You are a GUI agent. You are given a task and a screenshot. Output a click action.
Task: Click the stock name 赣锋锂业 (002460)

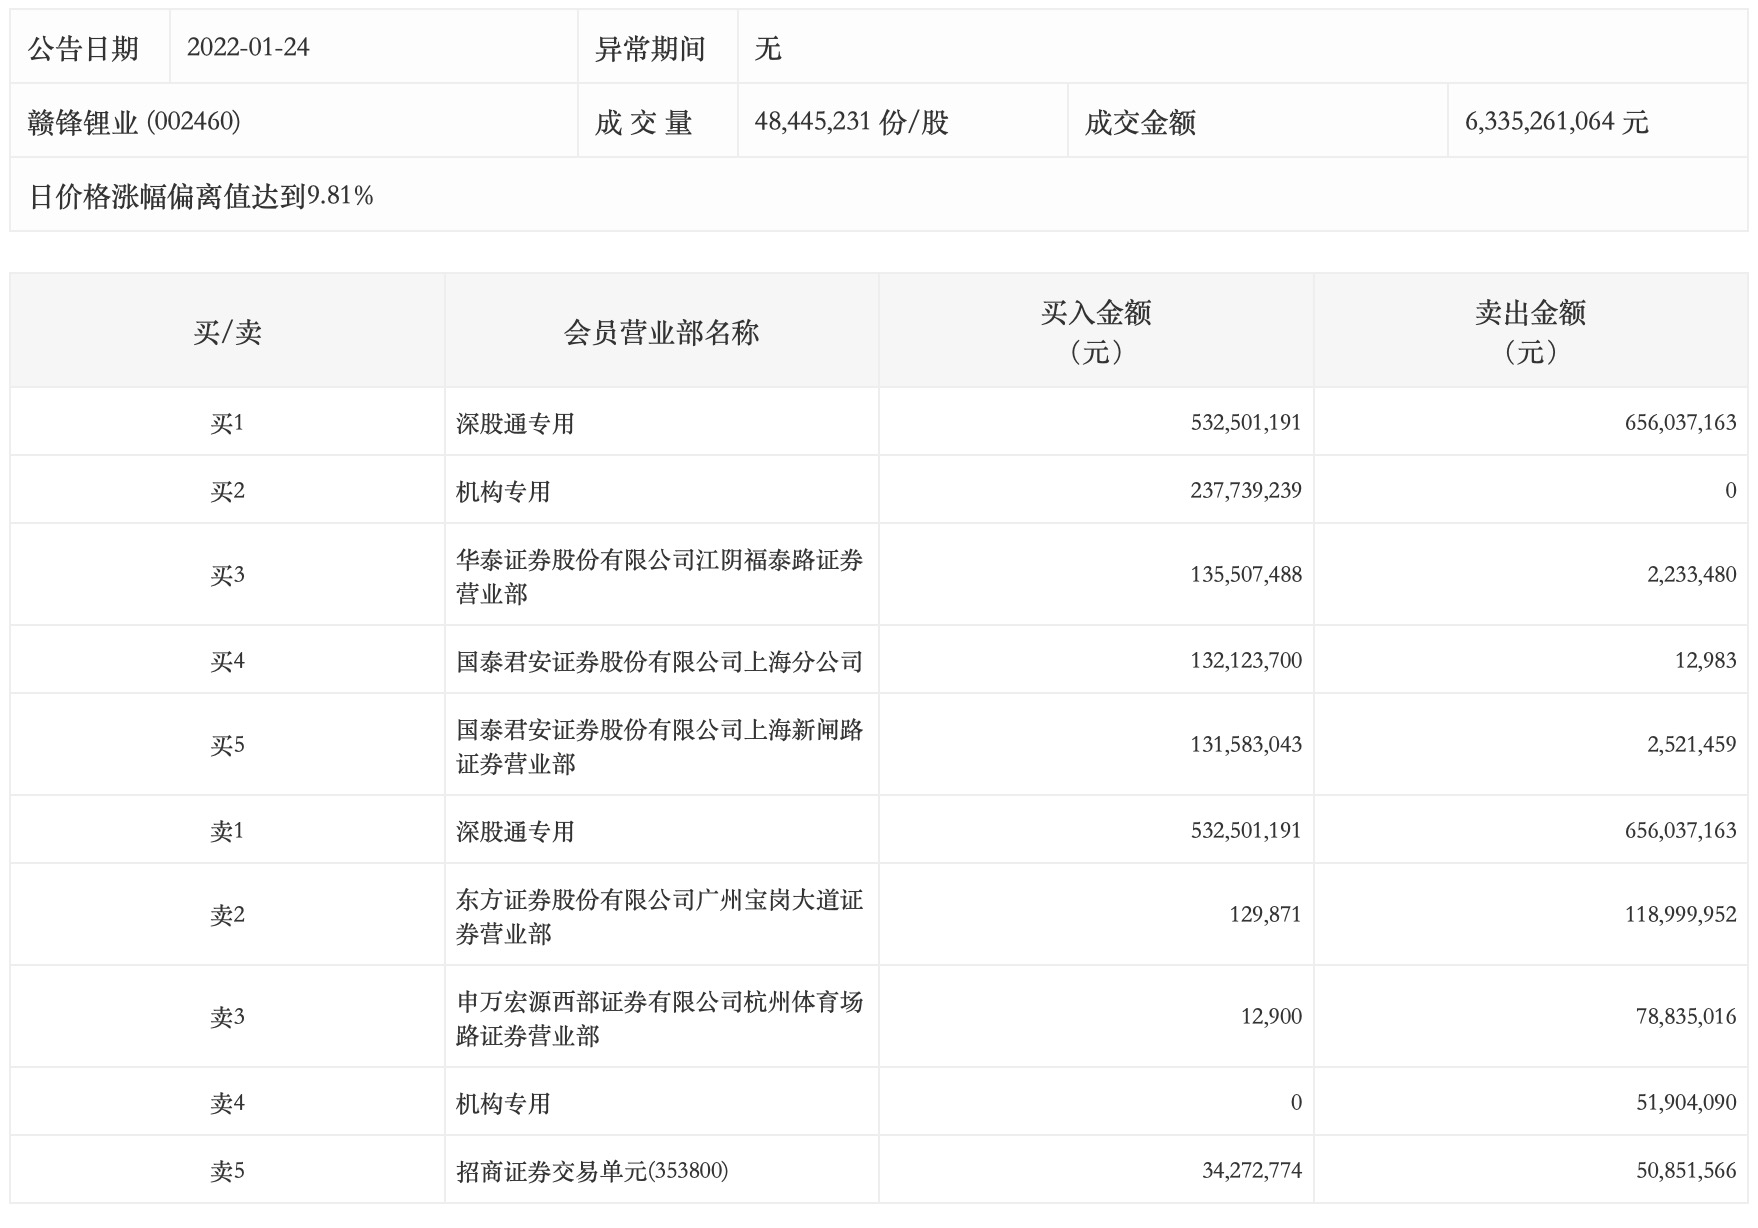[134, 122]
